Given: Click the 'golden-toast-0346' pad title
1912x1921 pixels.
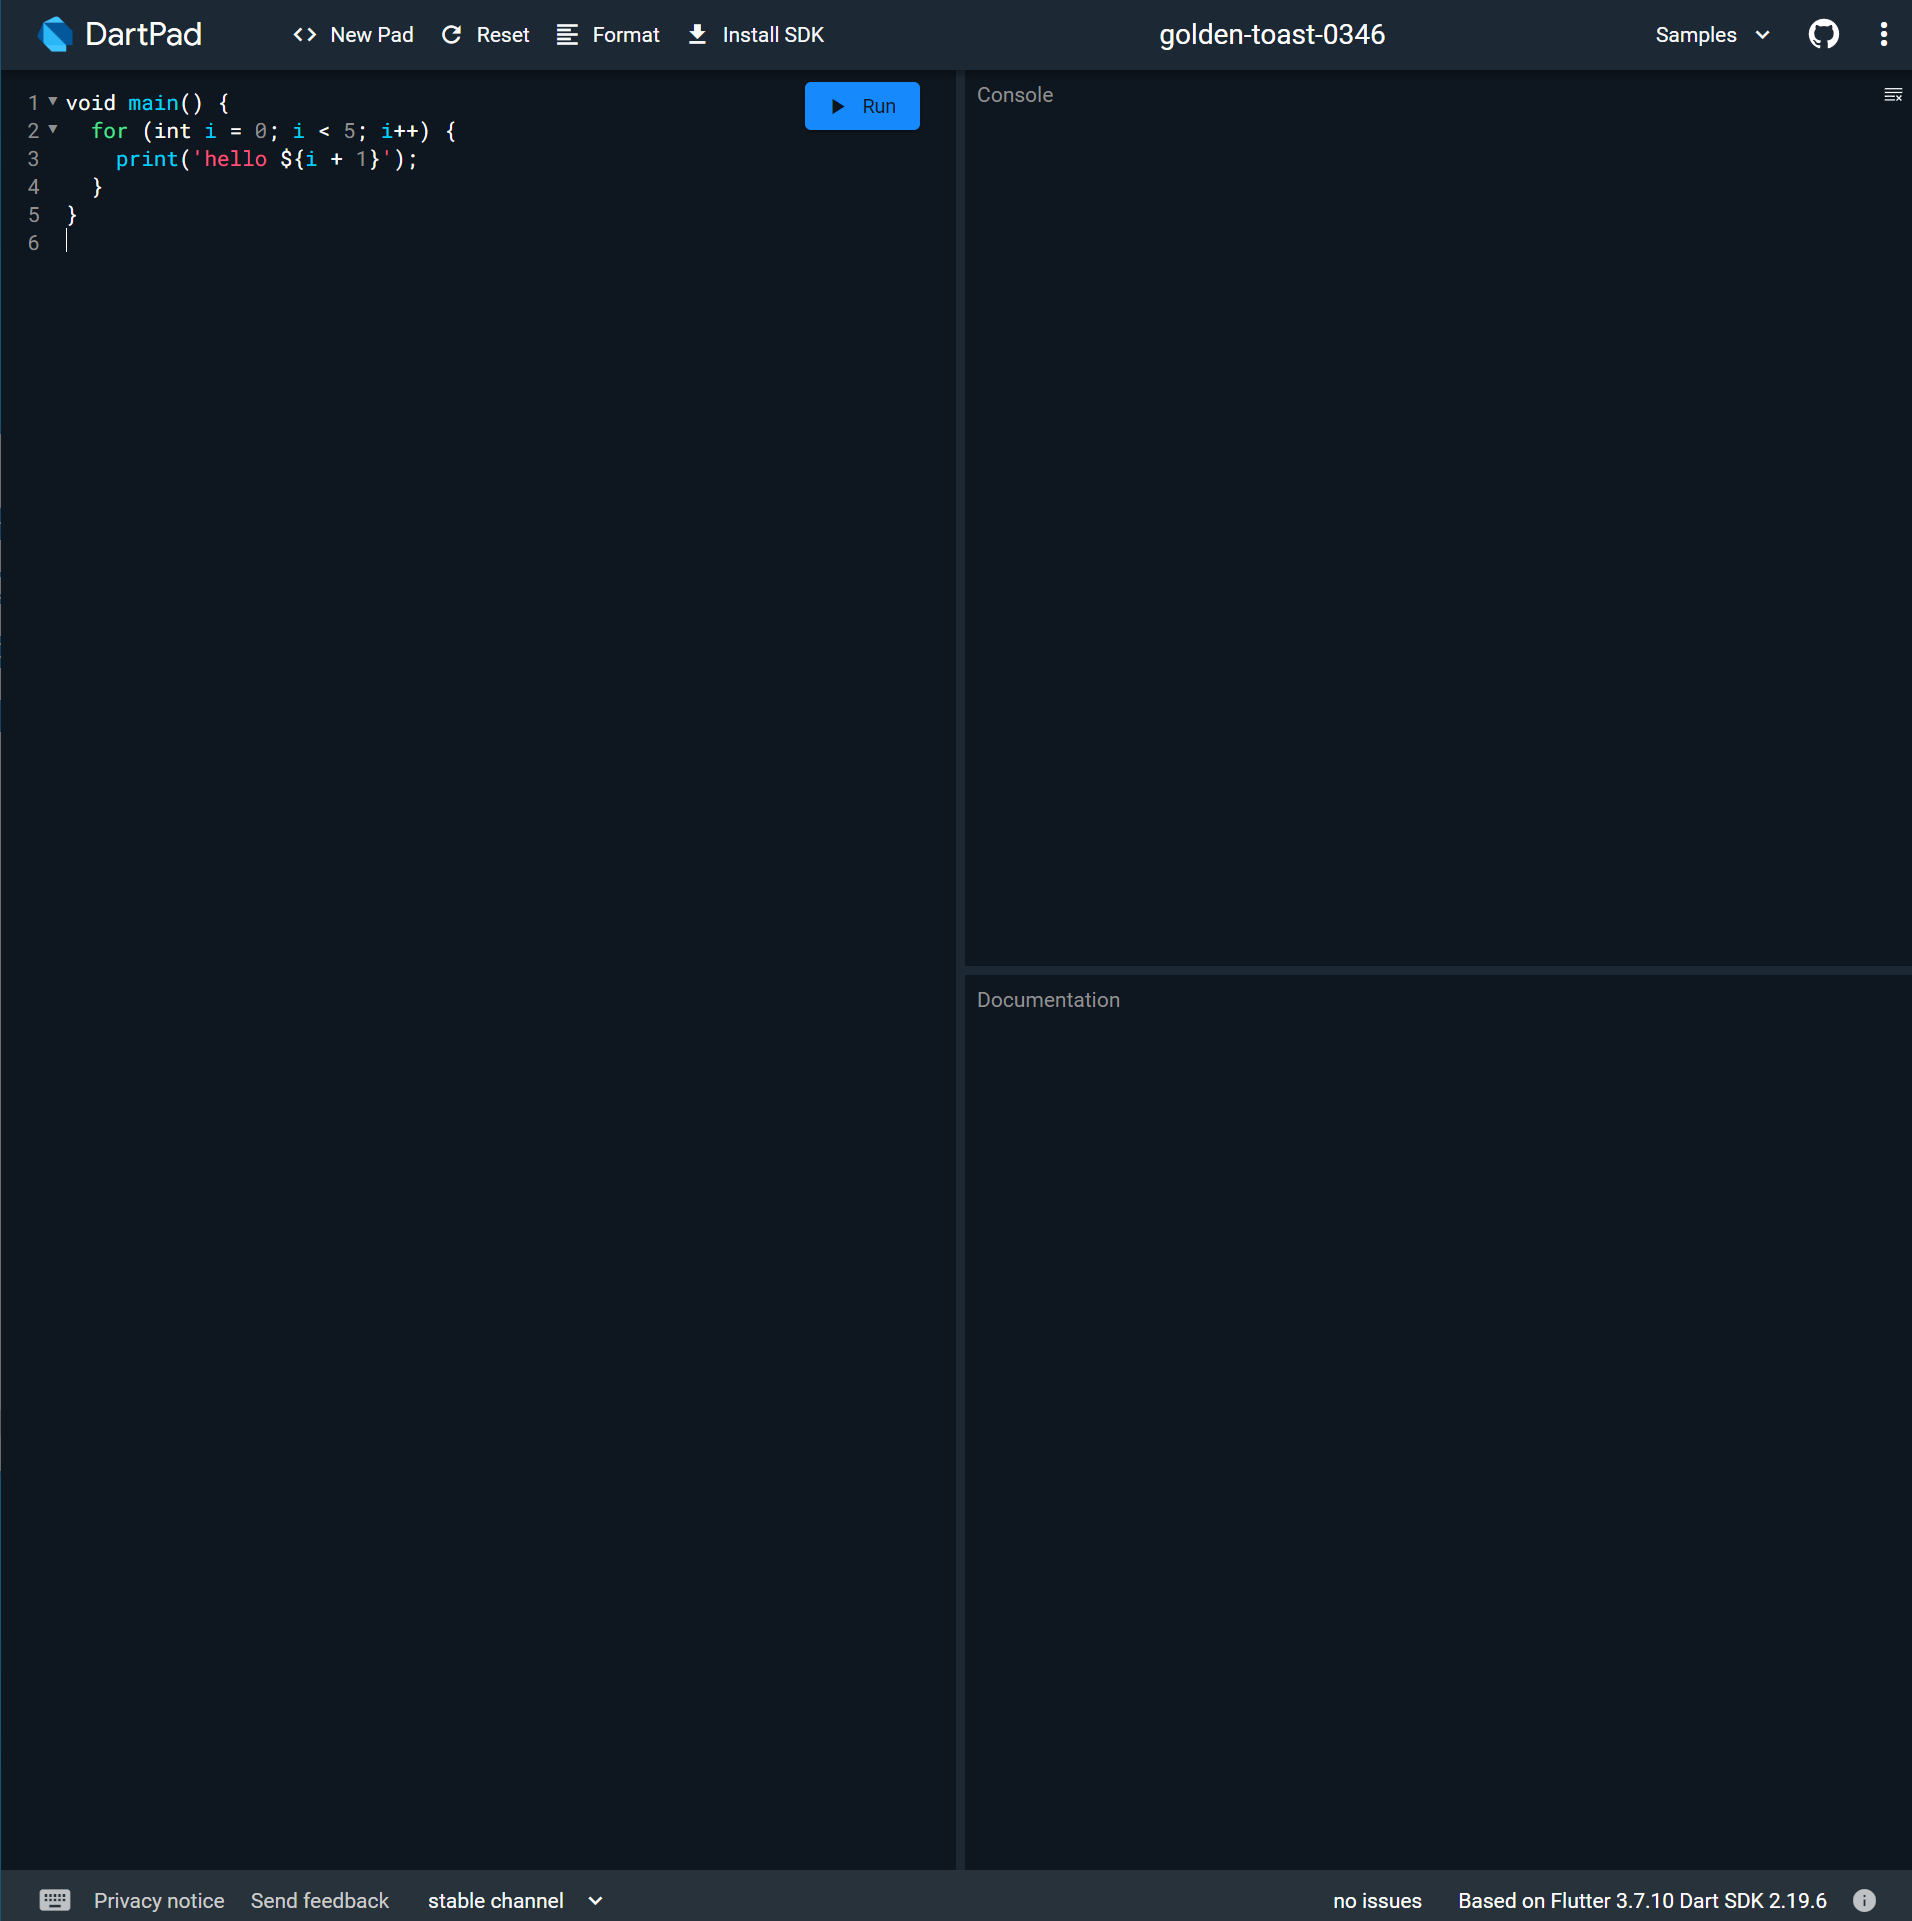Looking at the screenshot, I should pyautogui.click(x=1272, y=35).
